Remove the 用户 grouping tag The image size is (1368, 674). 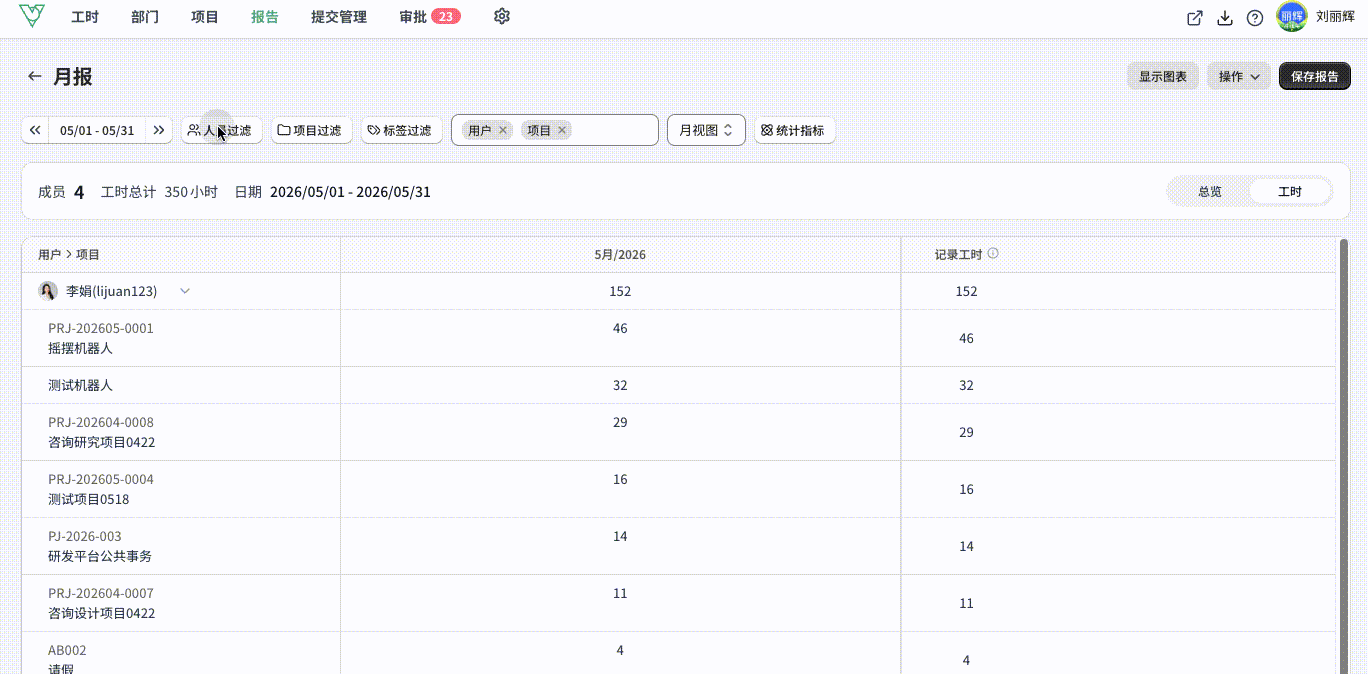point(503,130)
